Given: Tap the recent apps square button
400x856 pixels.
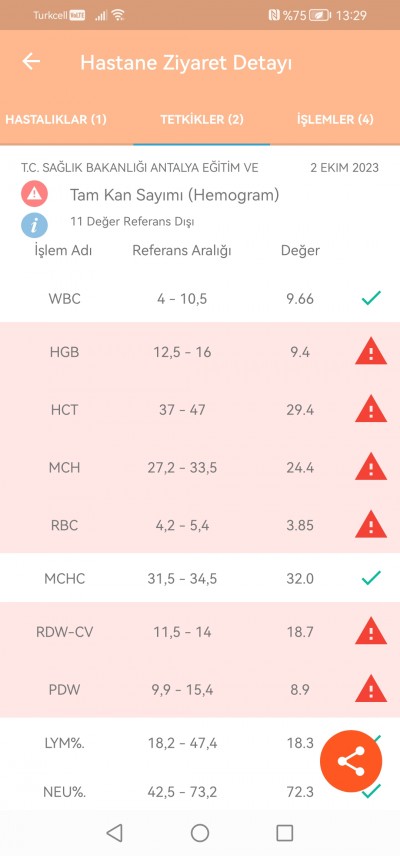Looking at the screenshot, I should point(285,833).
